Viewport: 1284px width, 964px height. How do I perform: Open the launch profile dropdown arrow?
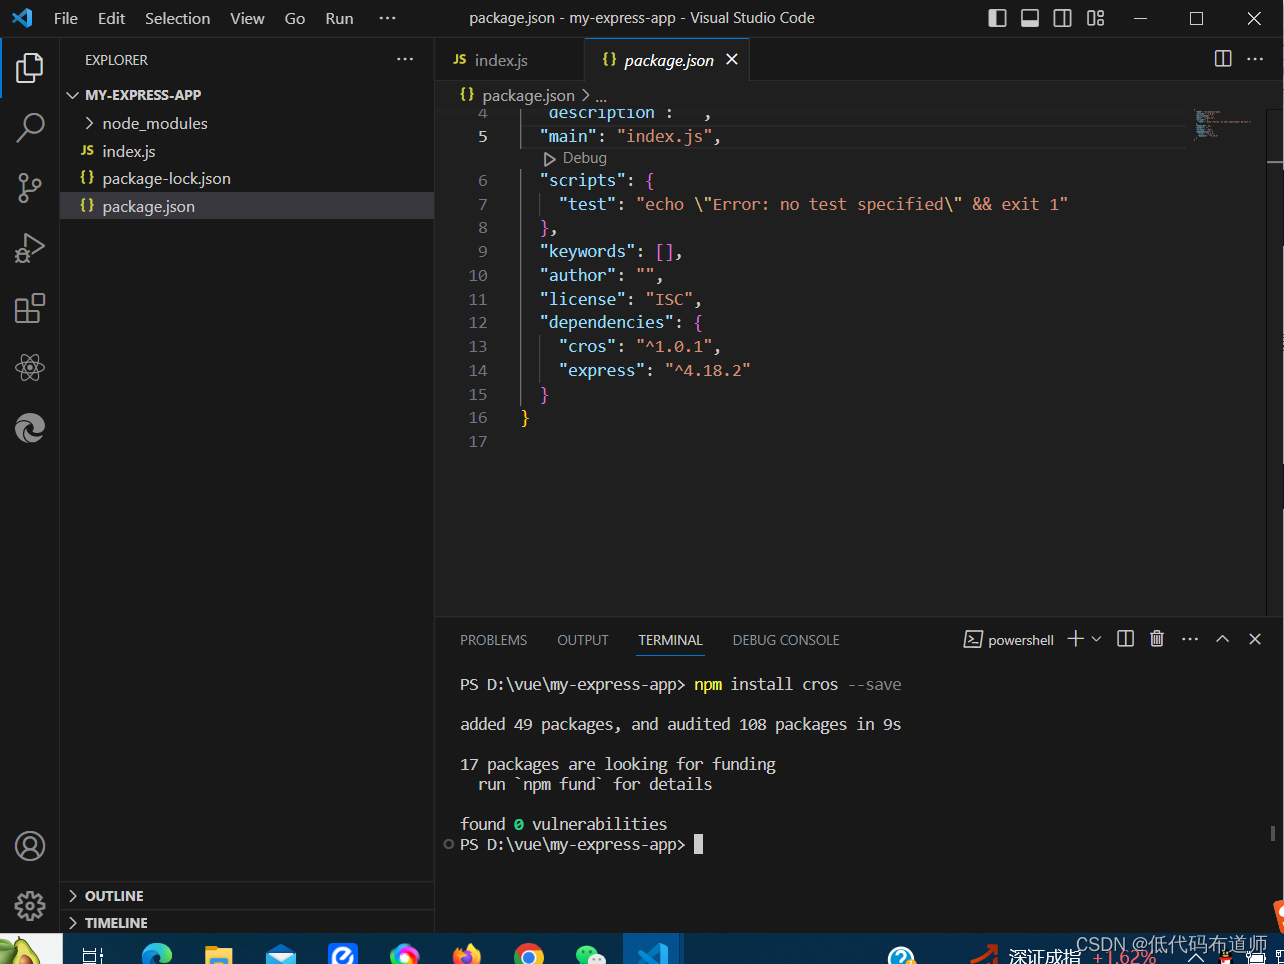(1096, 639)
